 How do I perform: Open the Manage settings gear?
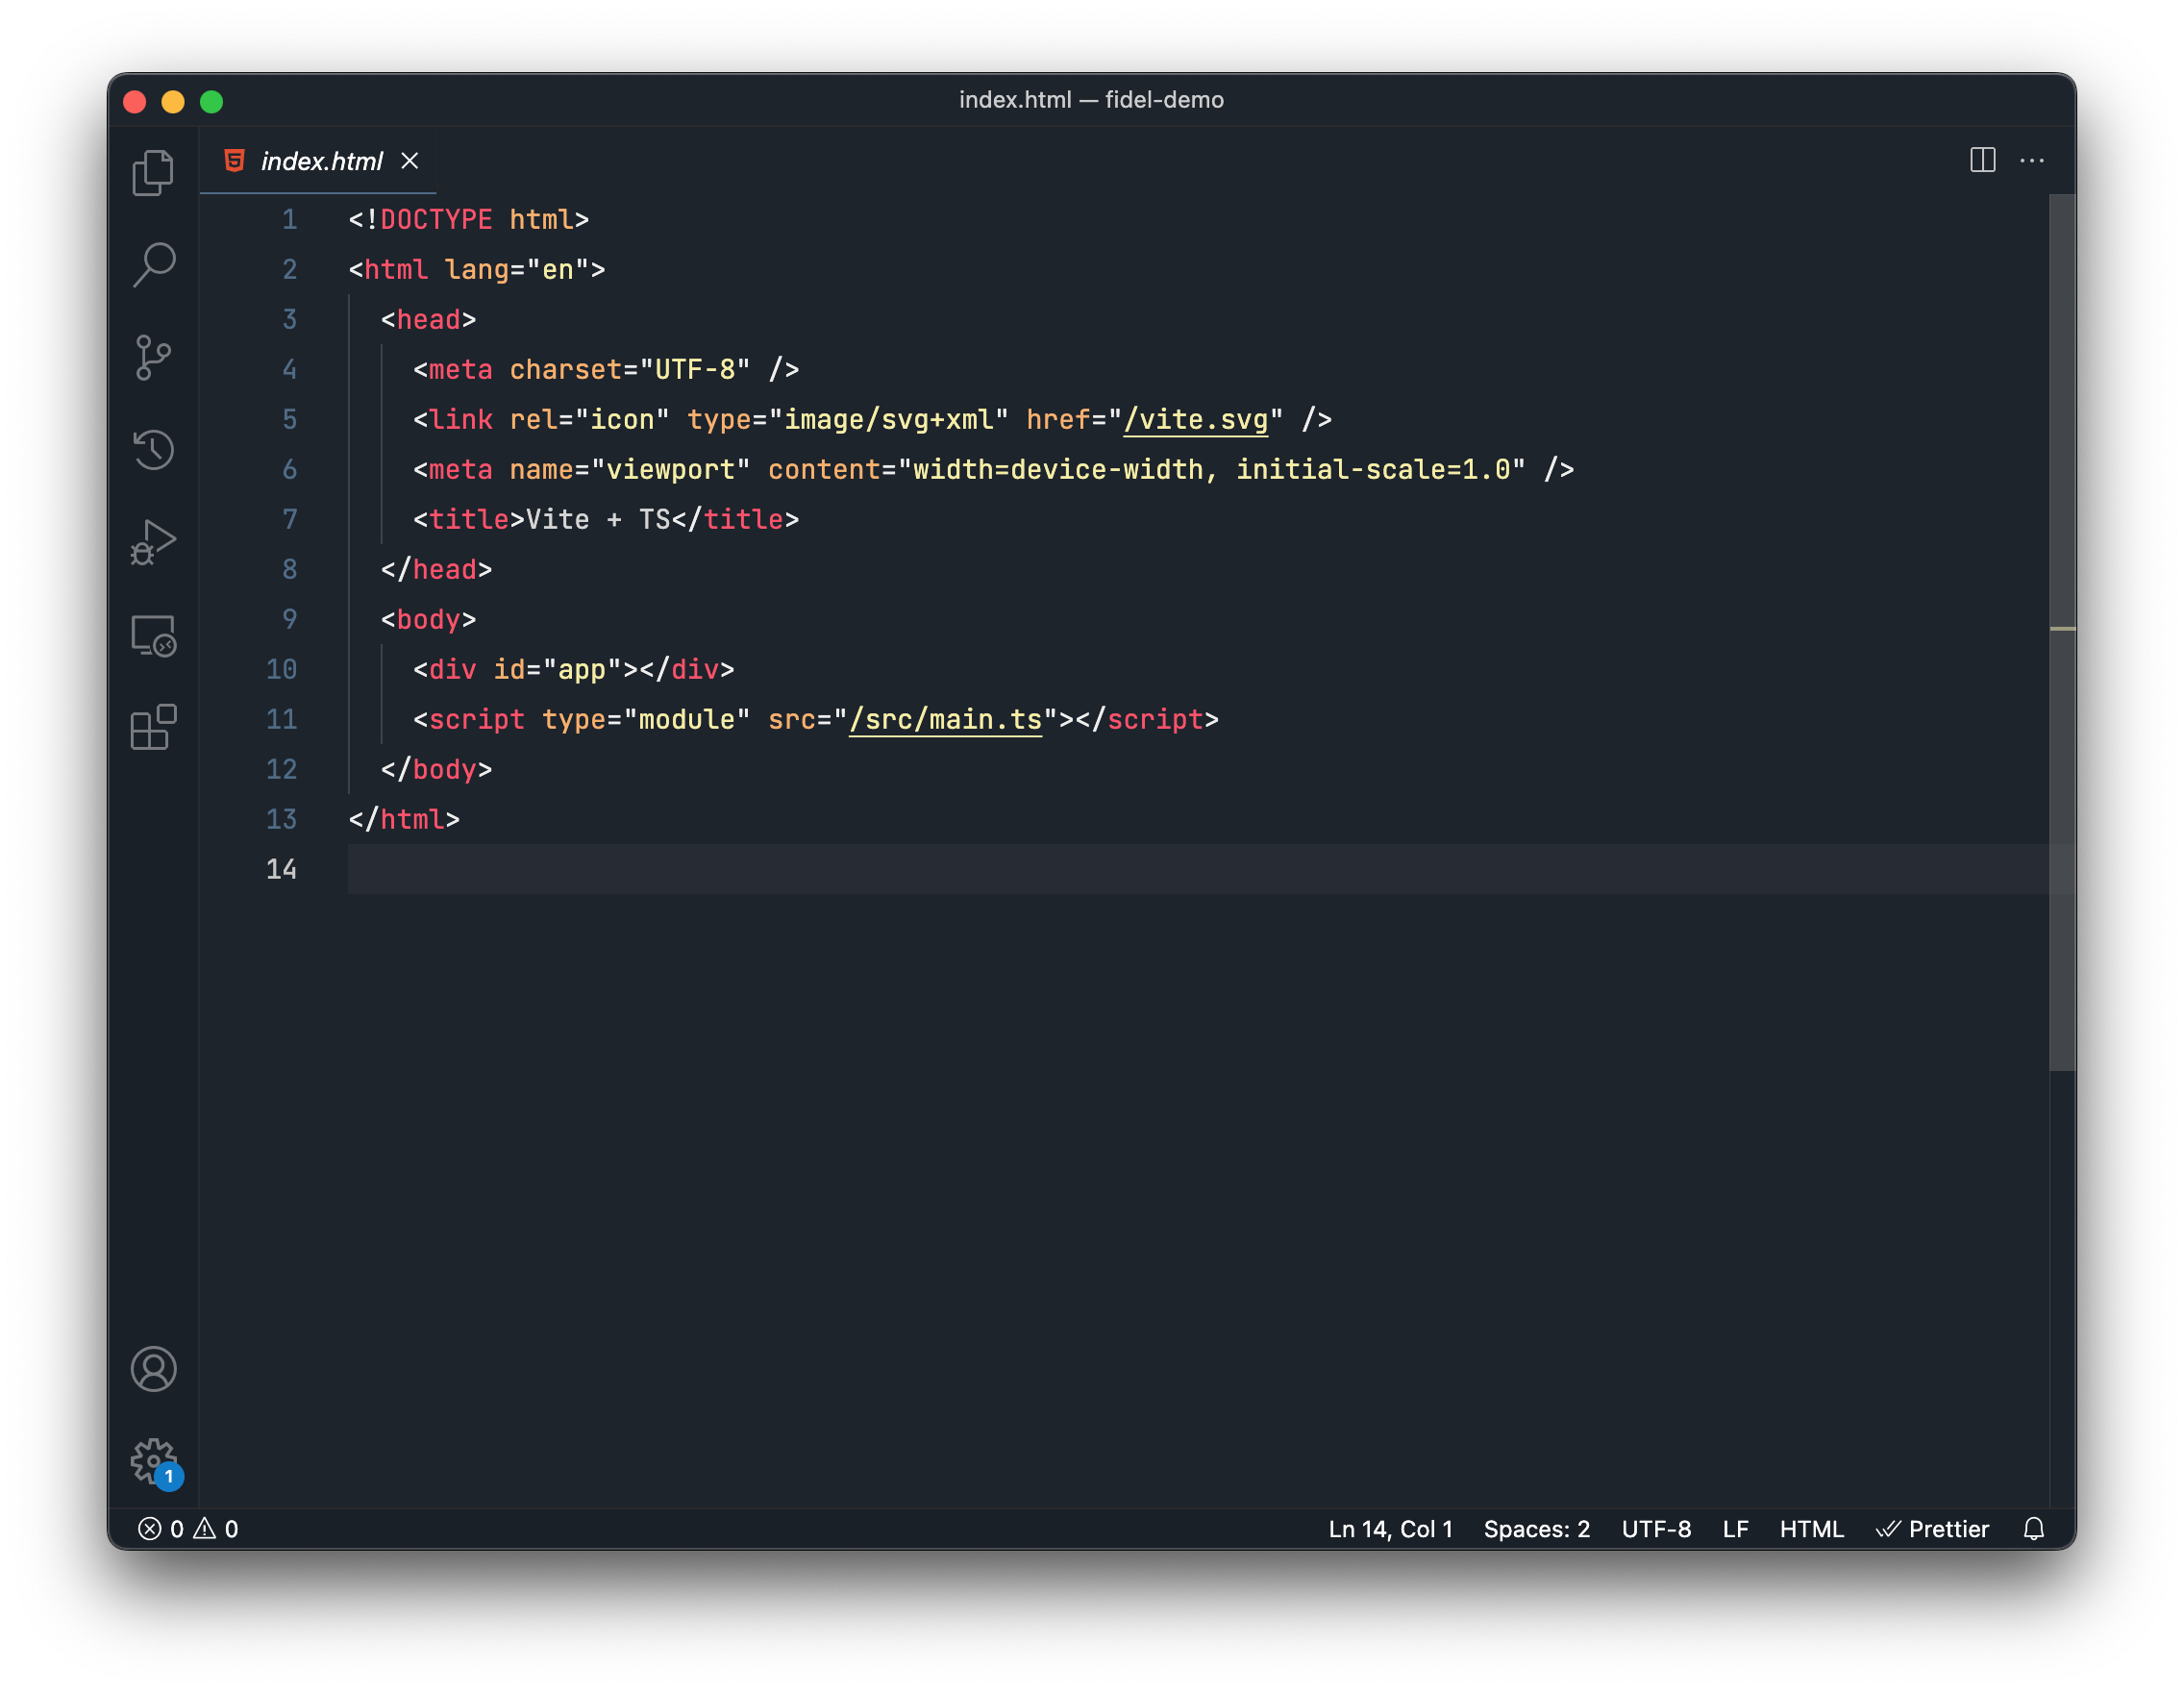coord(153,1461)
